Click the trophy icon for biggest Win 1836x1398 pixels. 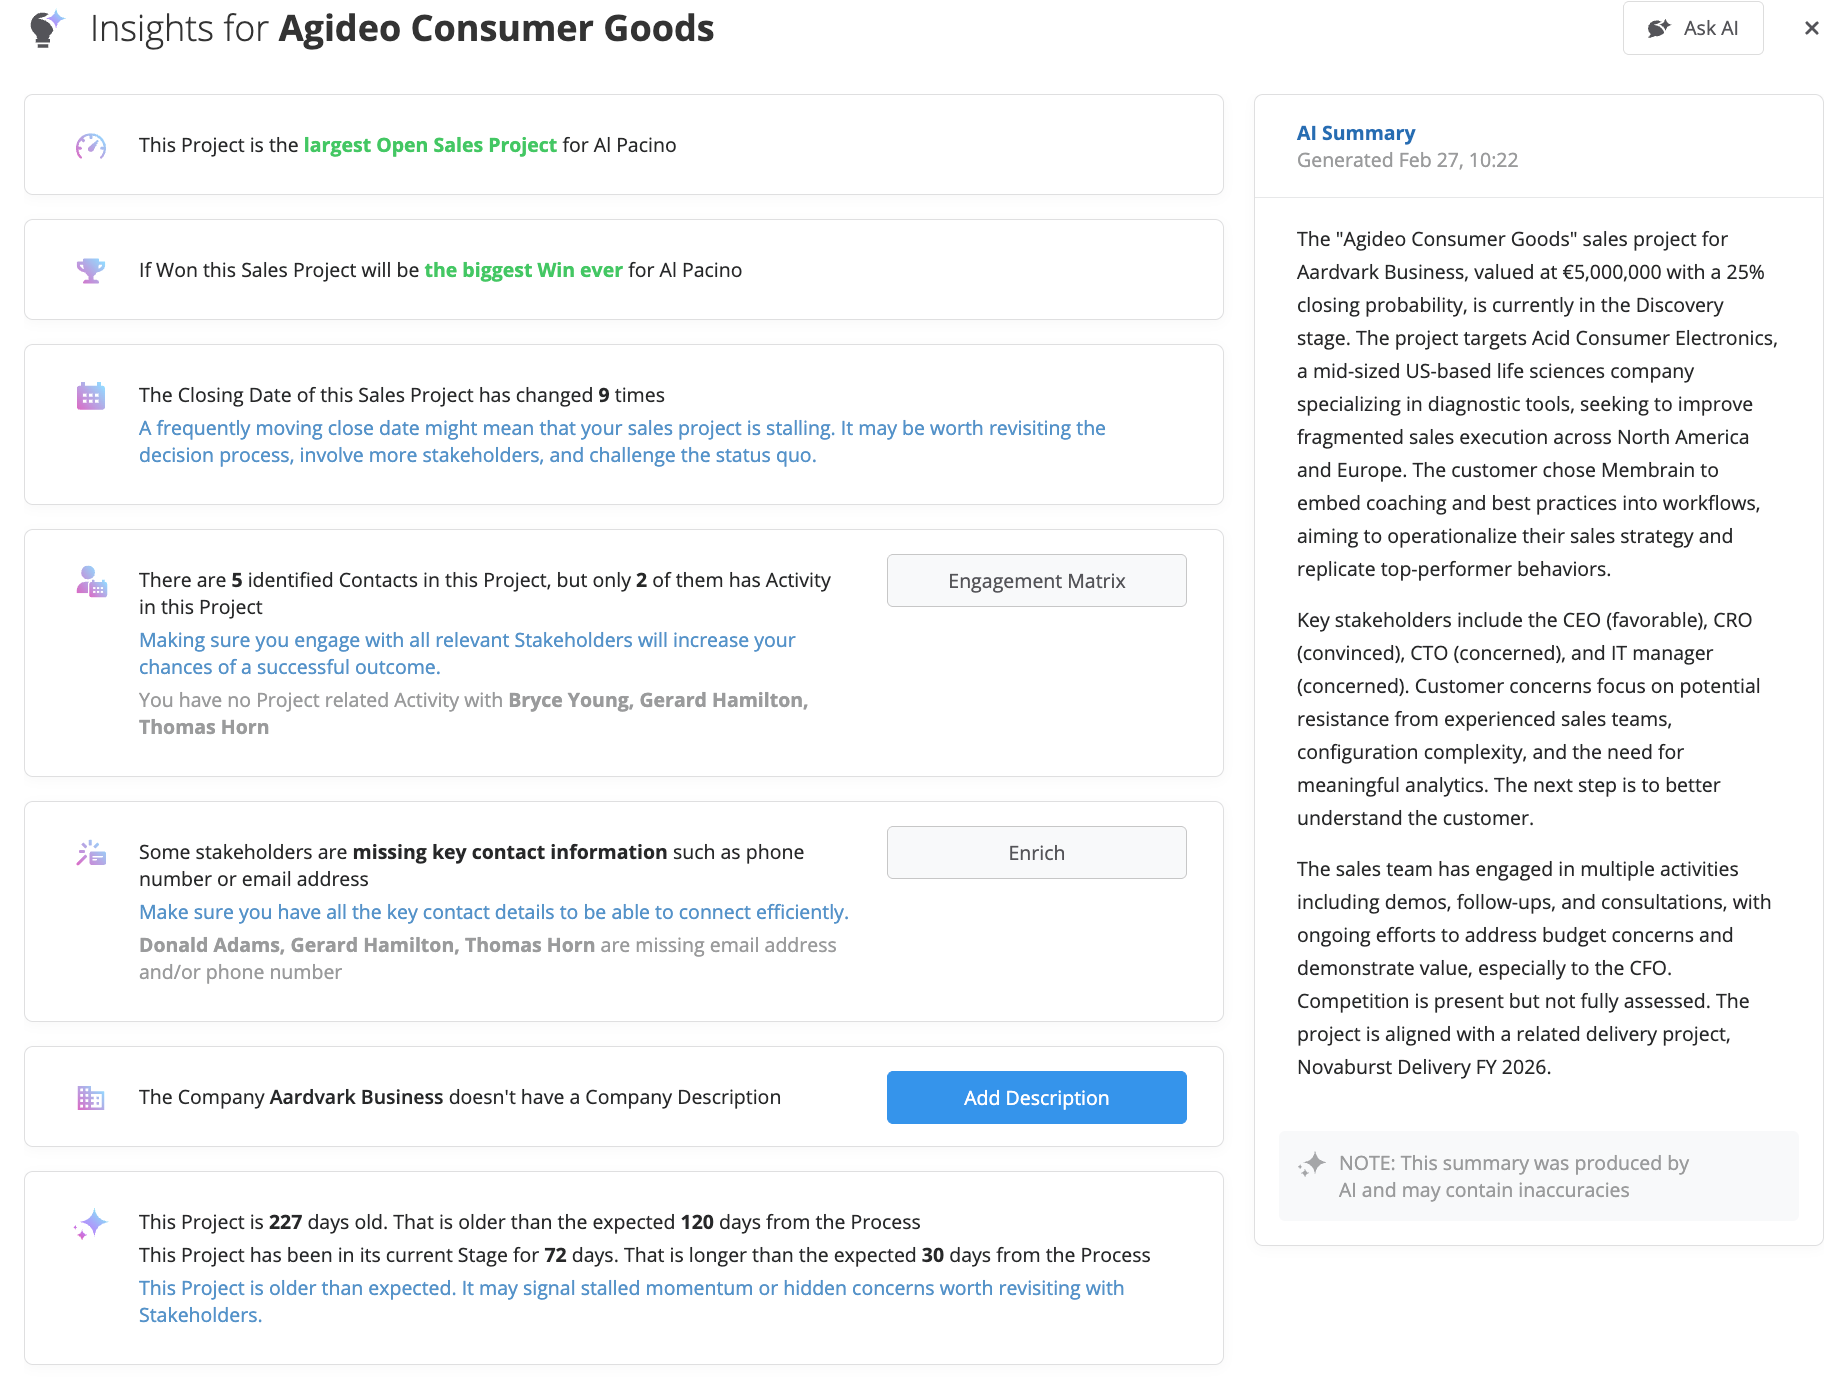[x=91, y=270]
